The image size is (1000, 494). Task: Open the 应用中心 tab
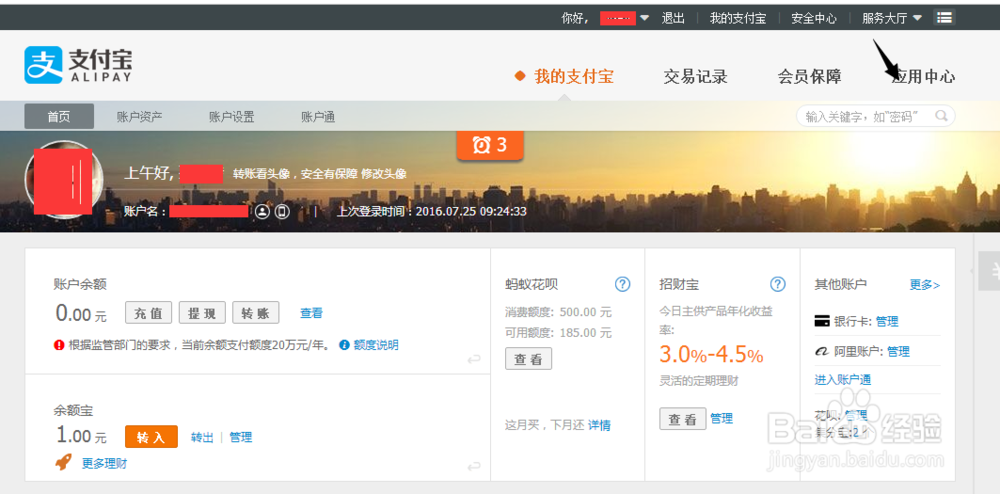coord(923,76)
